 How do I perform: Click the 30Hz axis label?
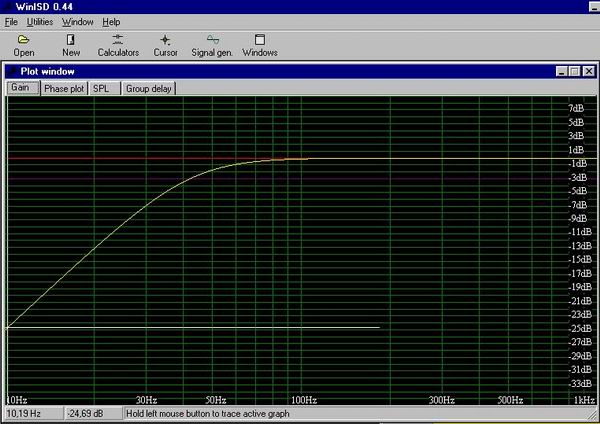147,400
